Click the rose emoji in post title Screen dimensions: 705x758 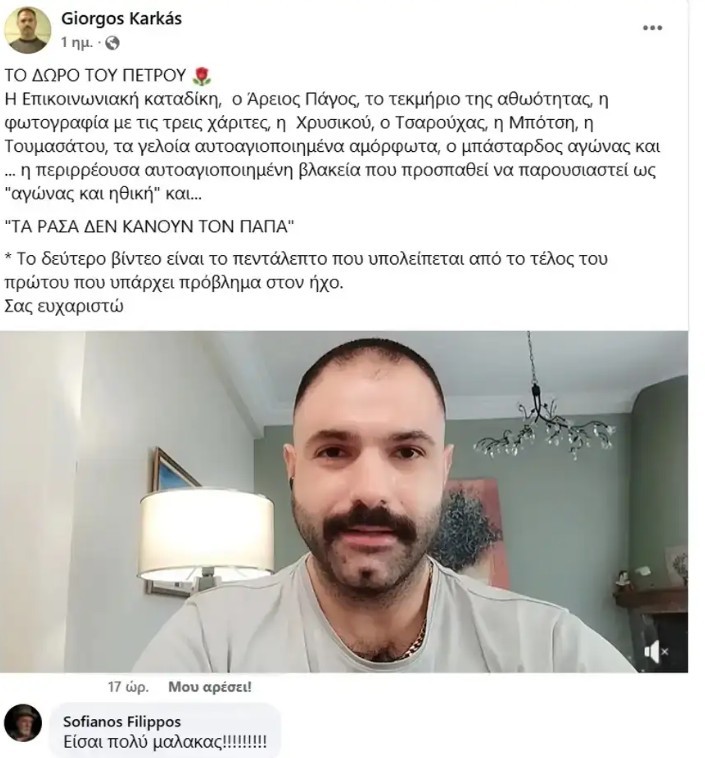202,75
